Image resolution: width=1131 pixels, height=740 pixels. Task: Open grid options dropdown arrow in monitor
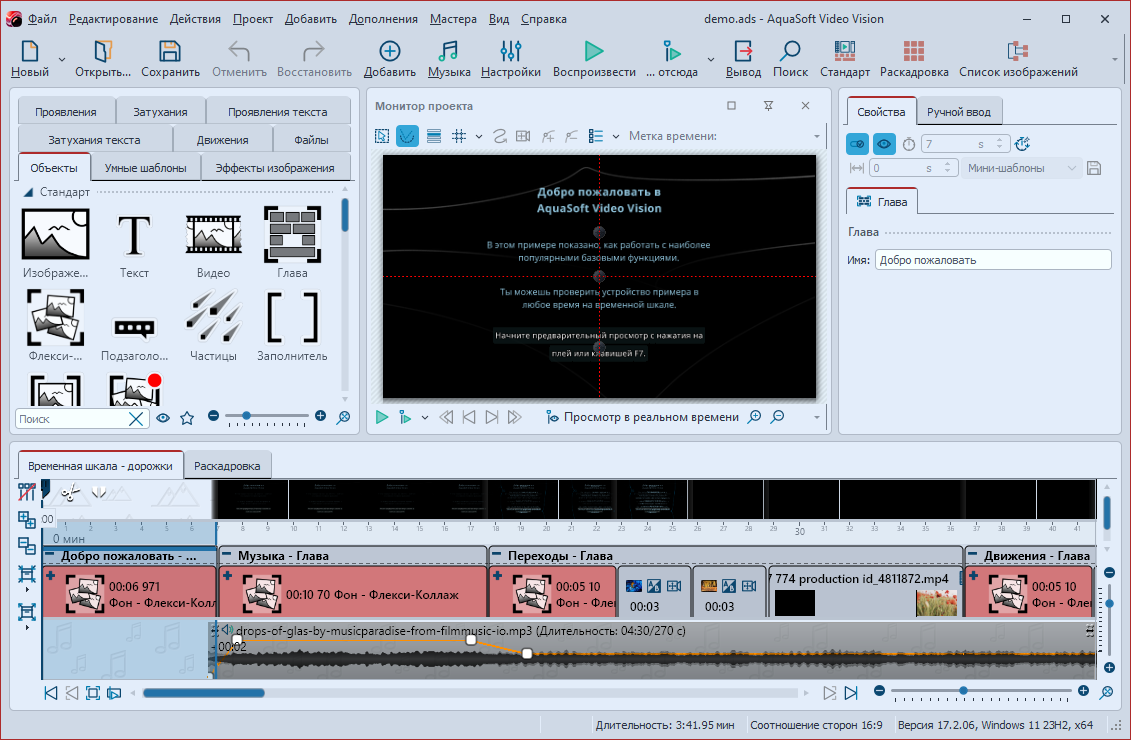478,136
